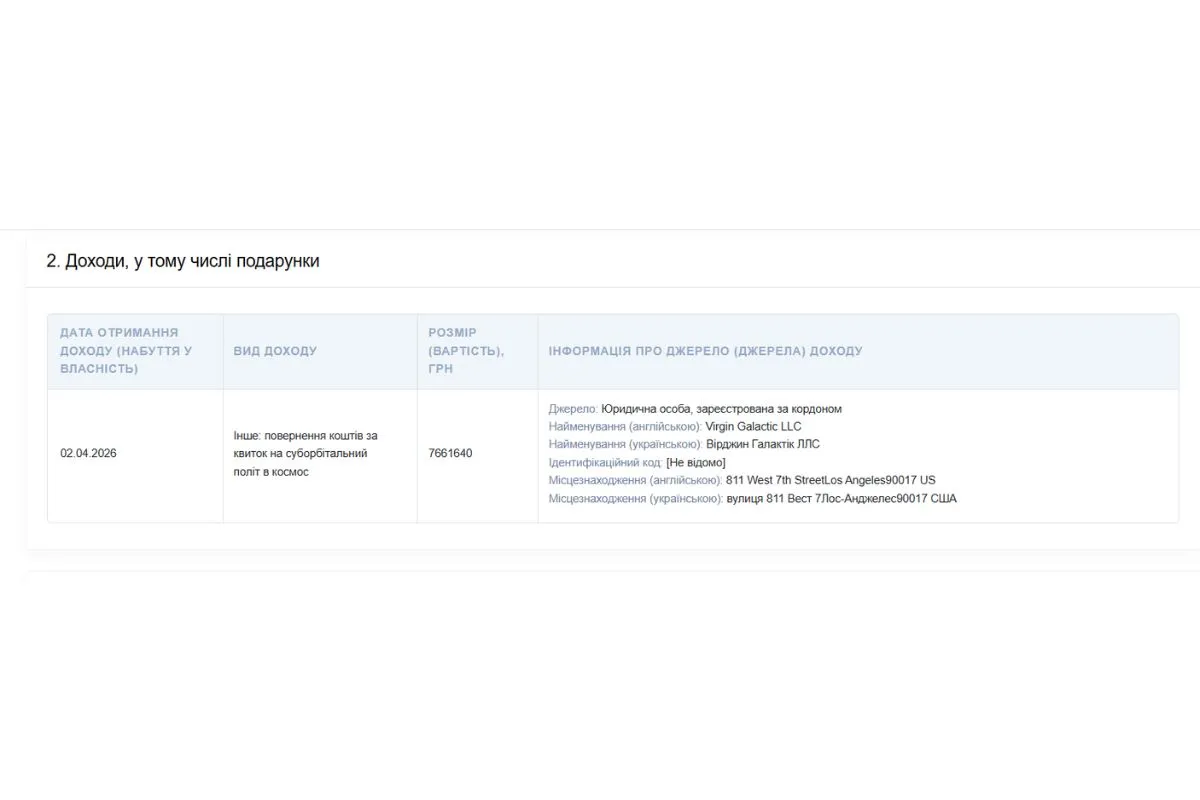Image resolution: width=1200 pixels, height=800 pixels.
Task: Select the Ukrainian address "вулиця 811 Вест"
Action: [769, 498]
